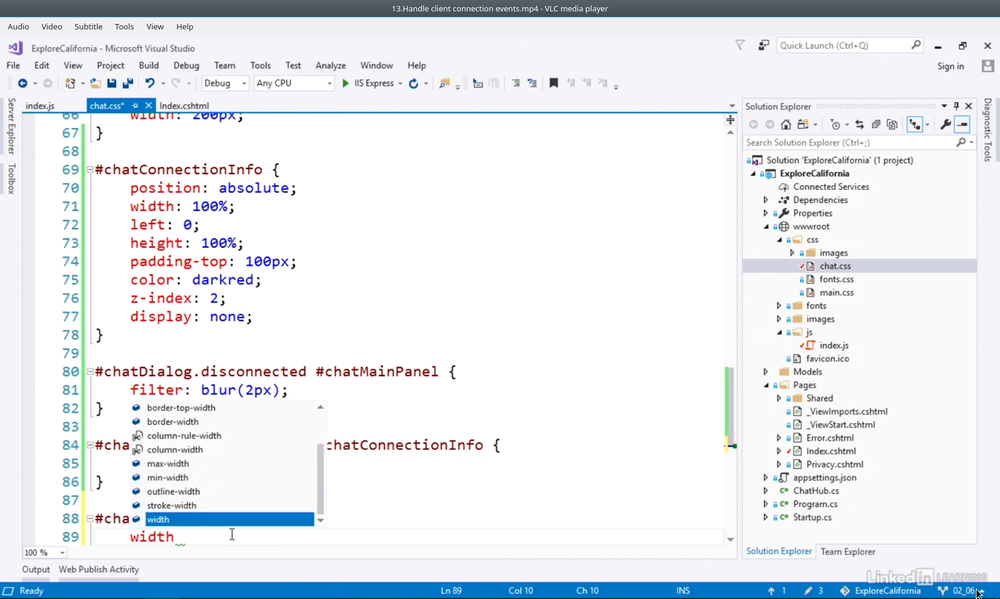Start IIS Express with the green play button
The height and width of the screenshot is (599, 1000).
[346, 84]
